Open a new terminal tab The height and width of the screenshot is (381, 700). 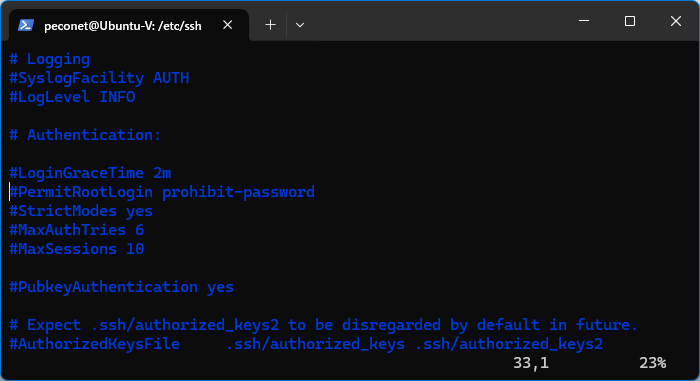click(x=270, y=25)
